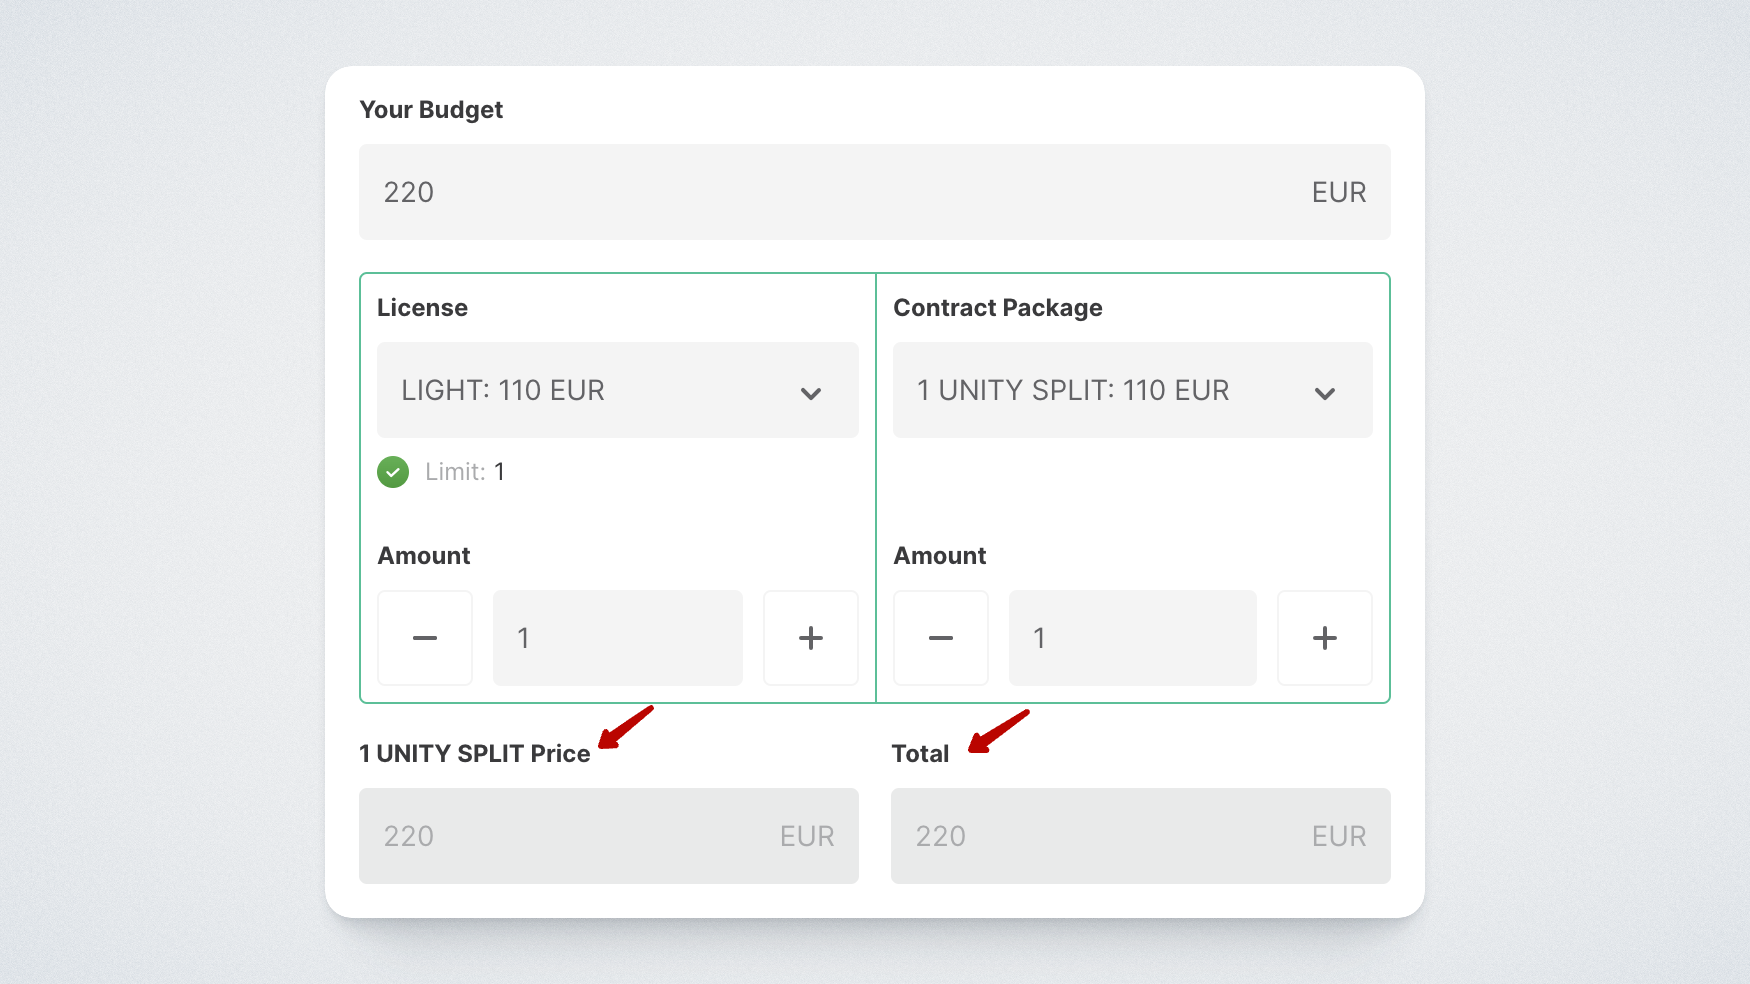
Task: Focus the Your Budget input field
Action: 840,192
